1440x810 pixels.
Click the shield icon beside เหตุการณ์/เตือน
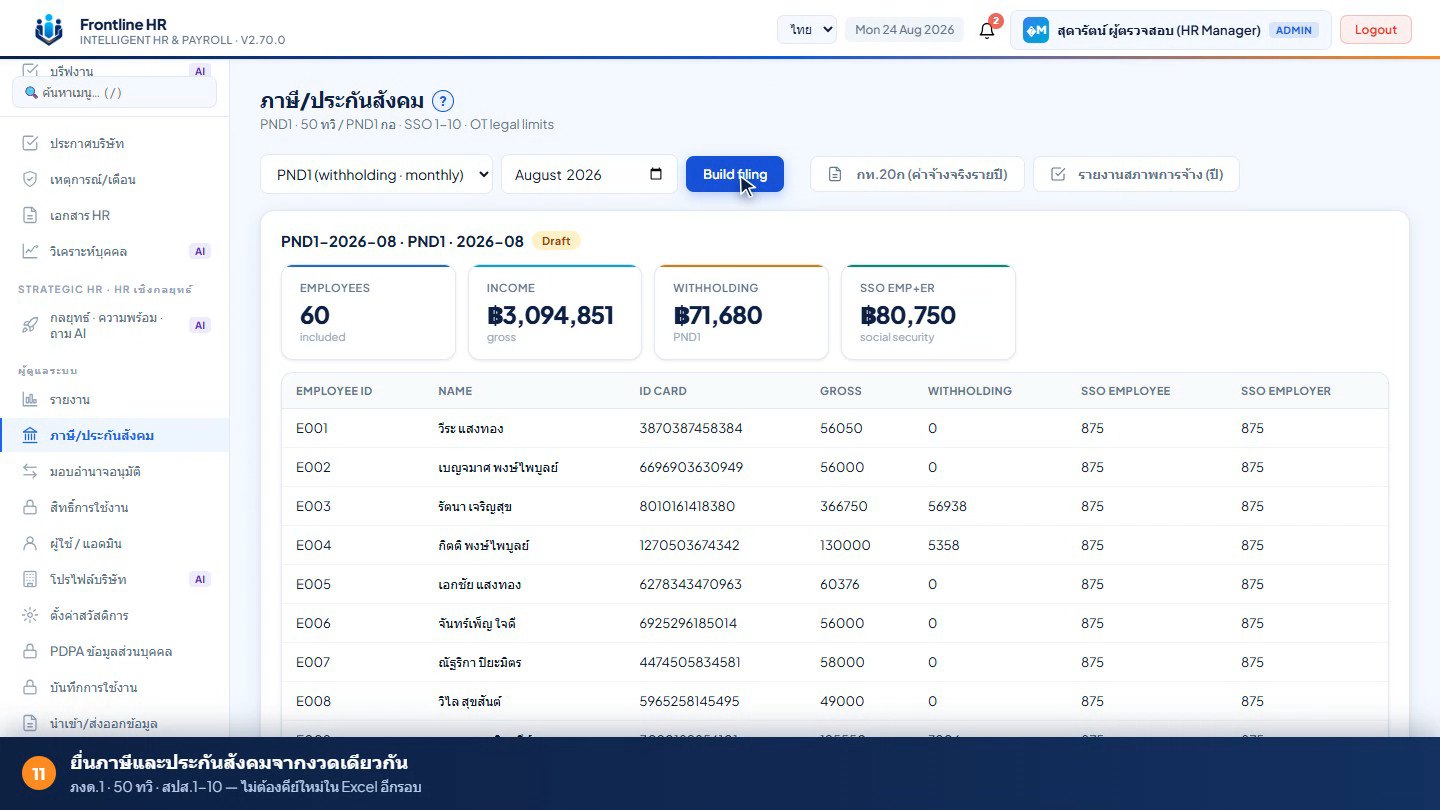click(30, 179)
